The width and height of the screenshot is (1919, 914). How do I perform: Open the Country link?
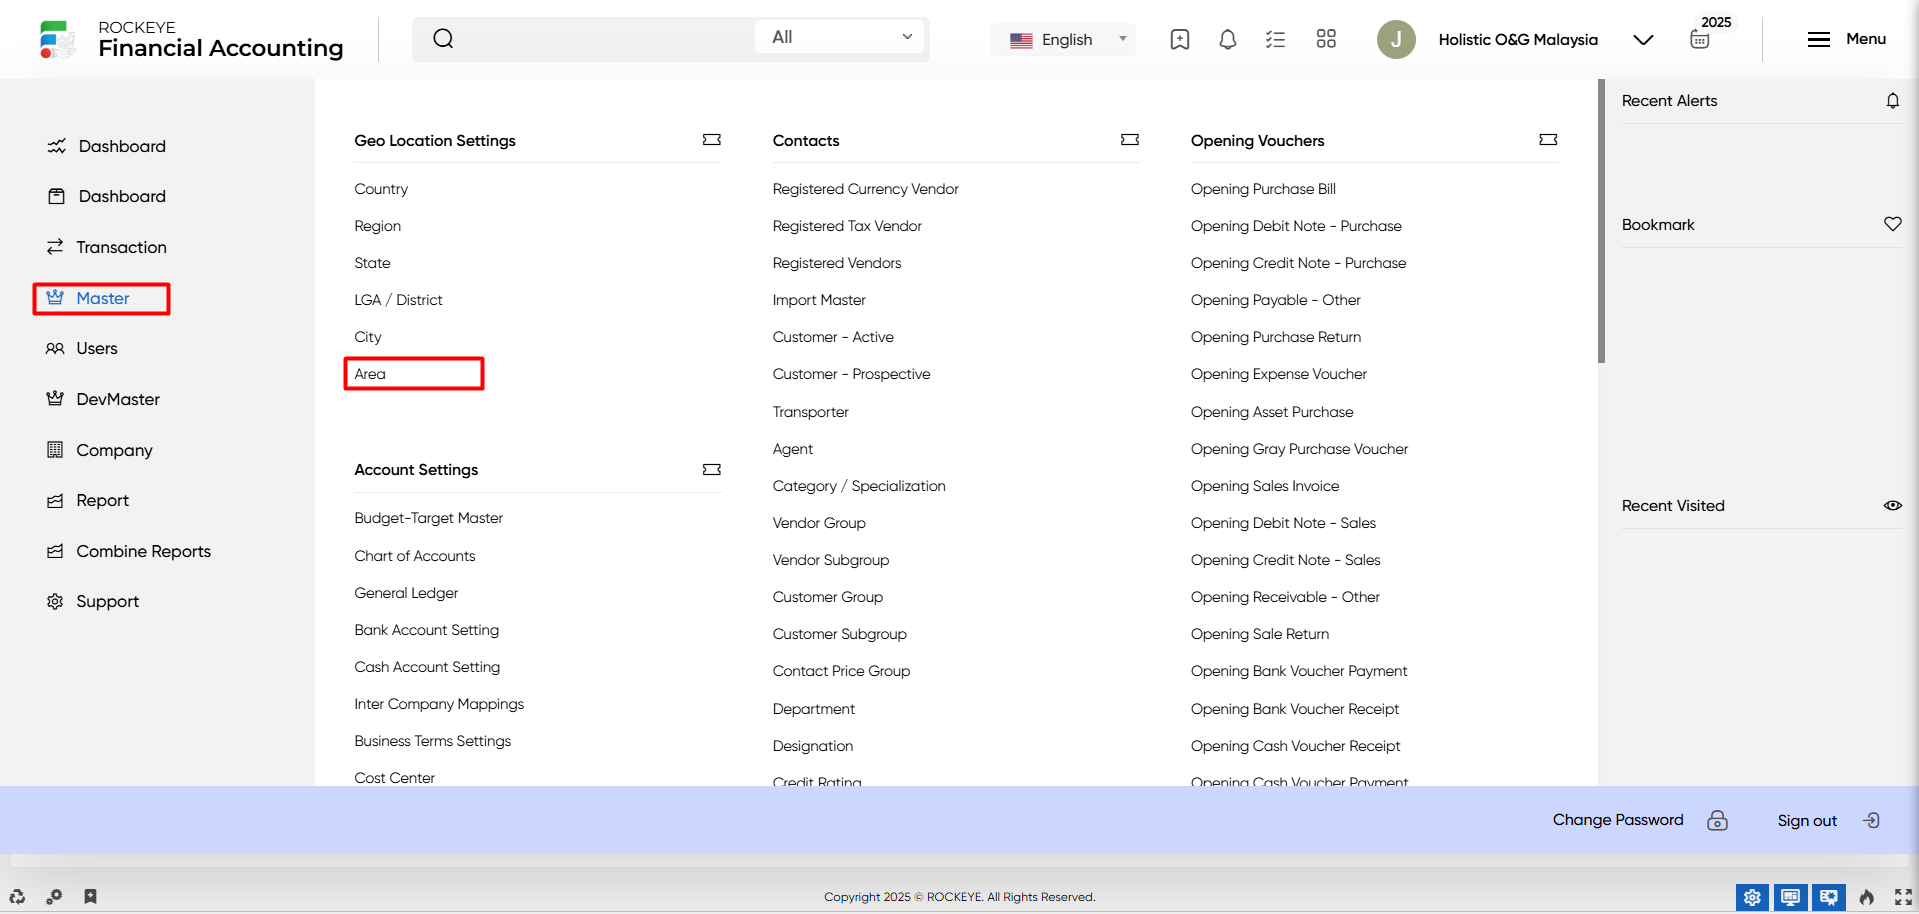pos(381,189)
